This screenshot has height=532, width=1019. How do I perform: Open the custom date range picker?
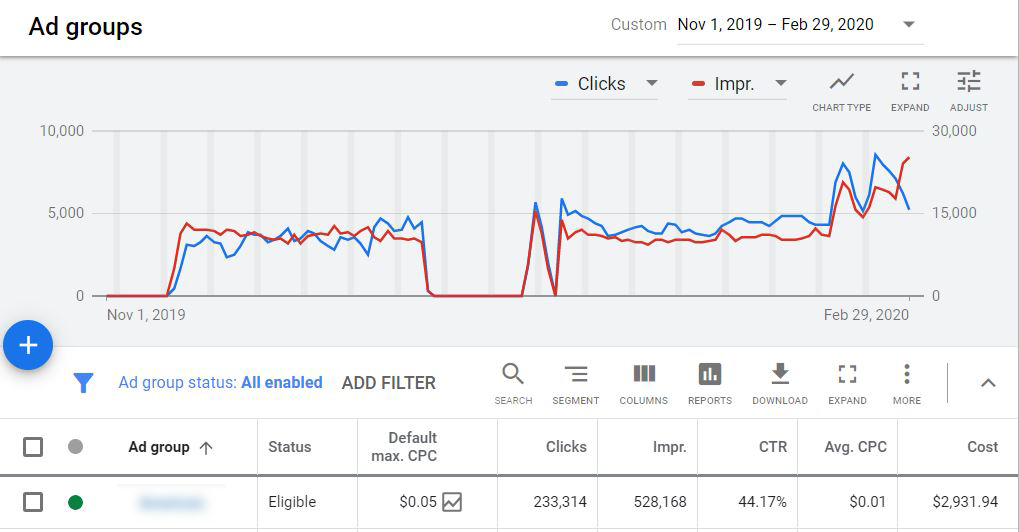pos(796,25)
